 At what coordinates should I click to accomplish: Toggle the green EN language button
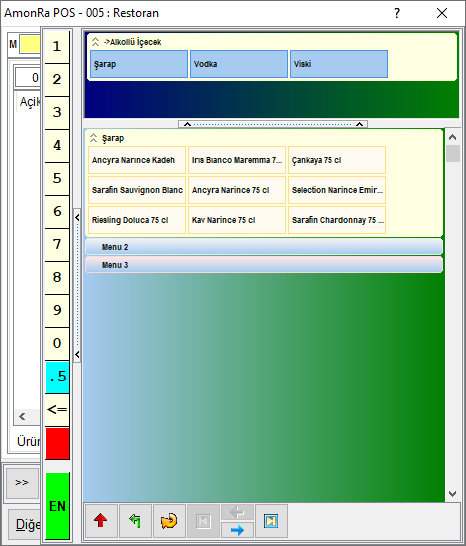pyautogui.click(x=57, y=506)
